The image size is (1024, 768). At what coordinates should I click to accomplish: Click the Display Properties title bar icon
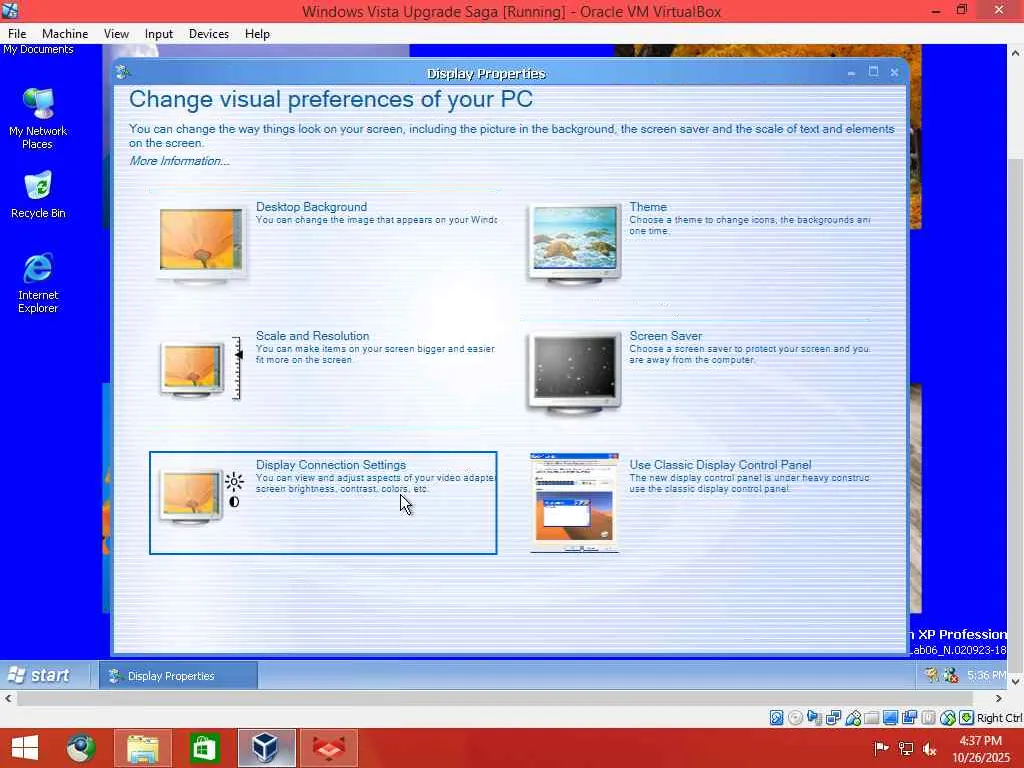coord(123,72)
